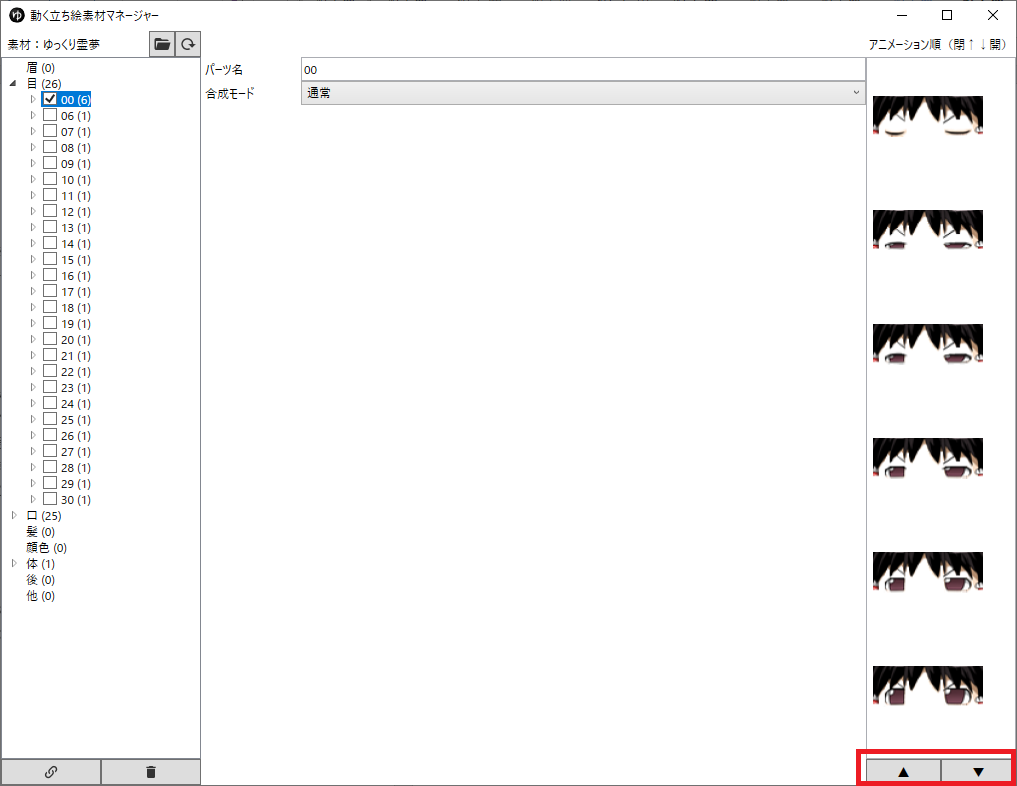Expand the 06 (1) part node
The height and width of the screenshot is (786, 1017).
point(33,115)
